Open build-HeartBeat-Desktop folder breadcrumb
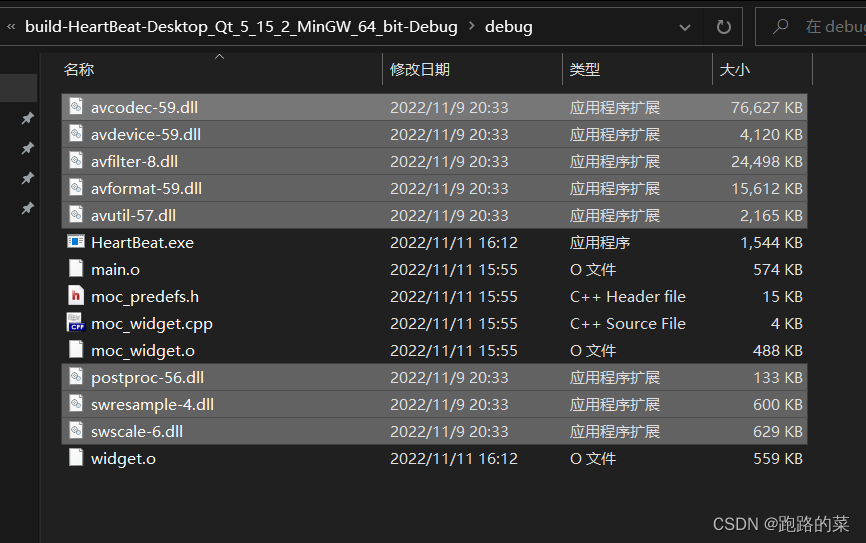 (x=241, y=27)
